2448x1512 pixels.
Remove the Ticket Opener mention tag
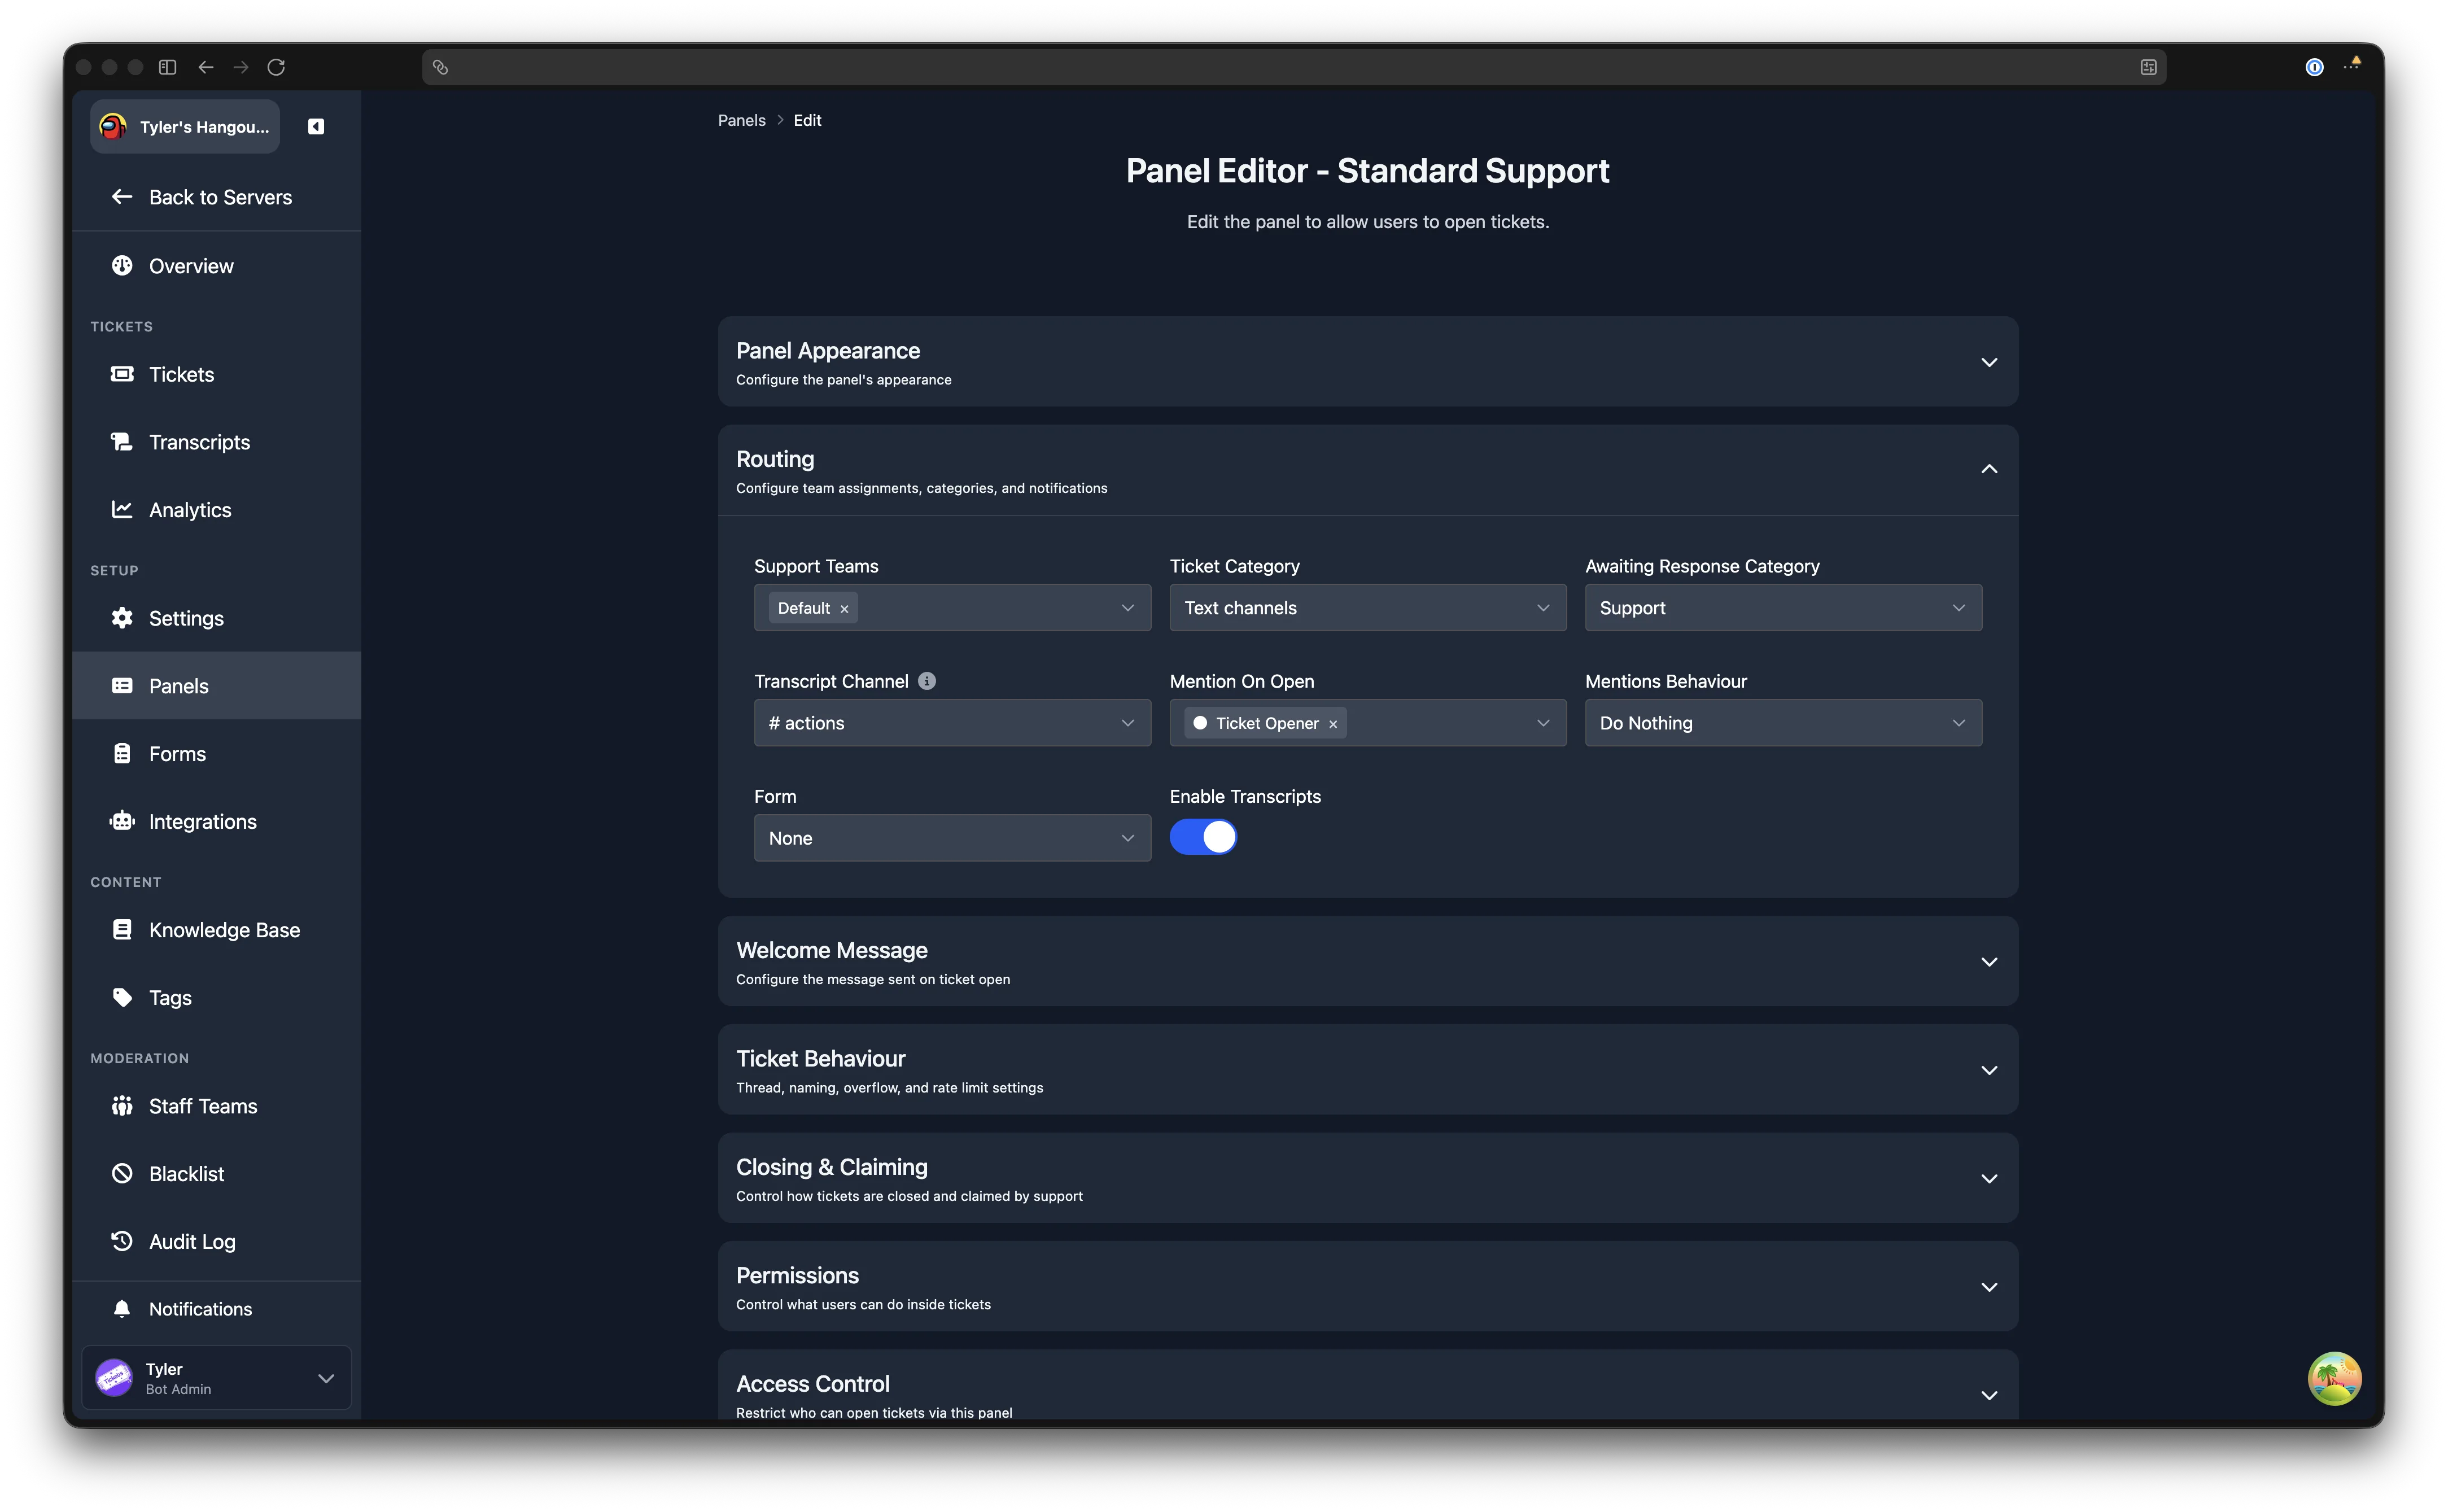(x=1333, y=724)
